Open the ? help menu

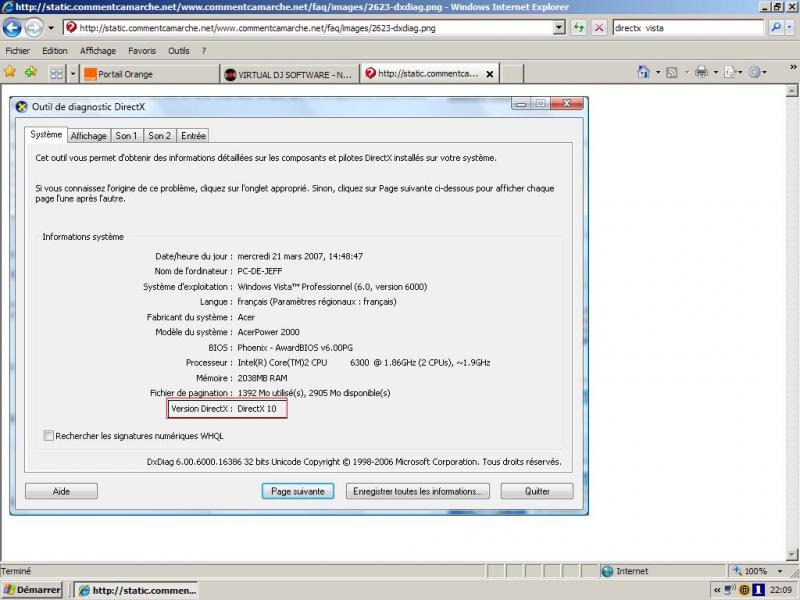coord(204,51)
